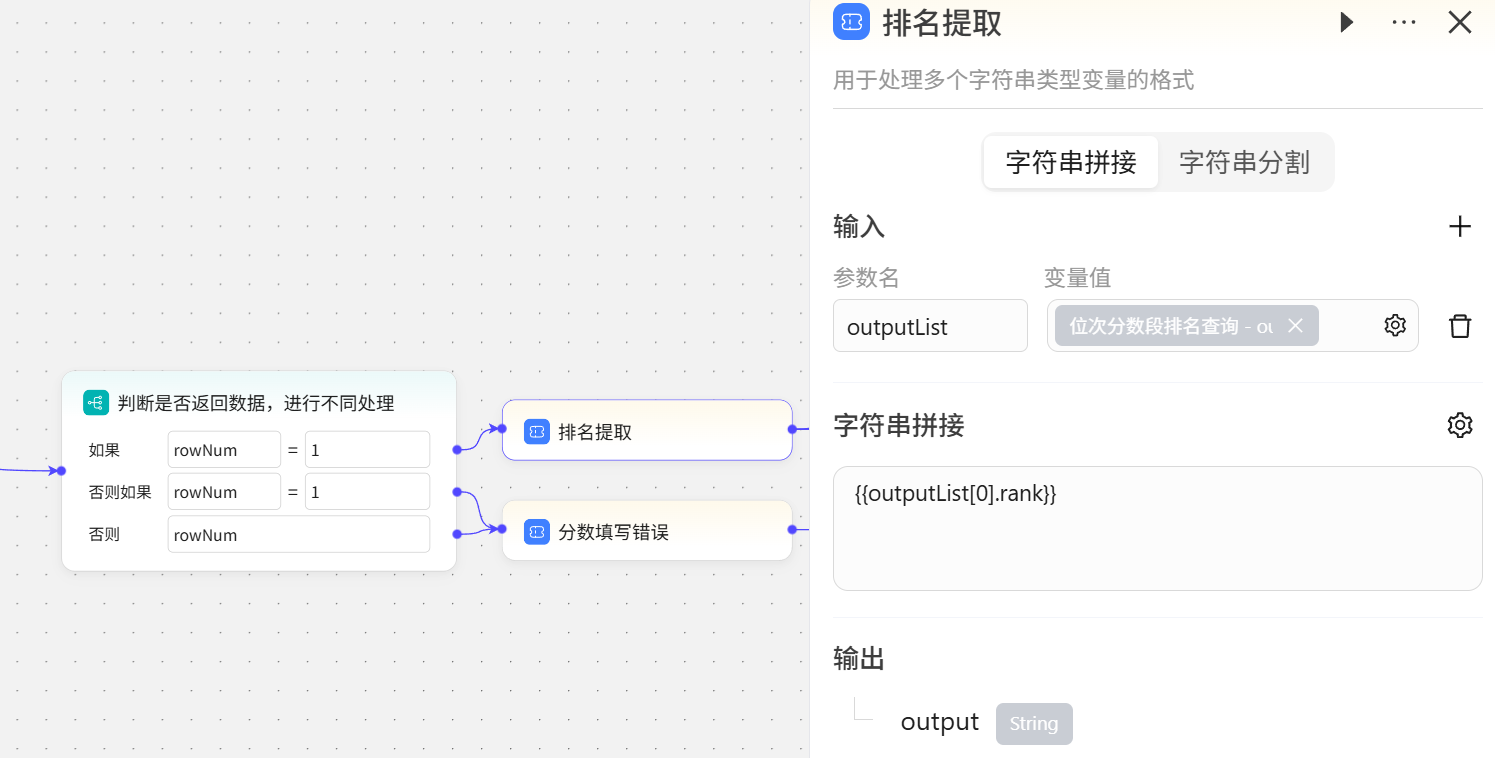Open the 字符串拼接 settings gear

pyautogui.click(x=1460, y=425)
